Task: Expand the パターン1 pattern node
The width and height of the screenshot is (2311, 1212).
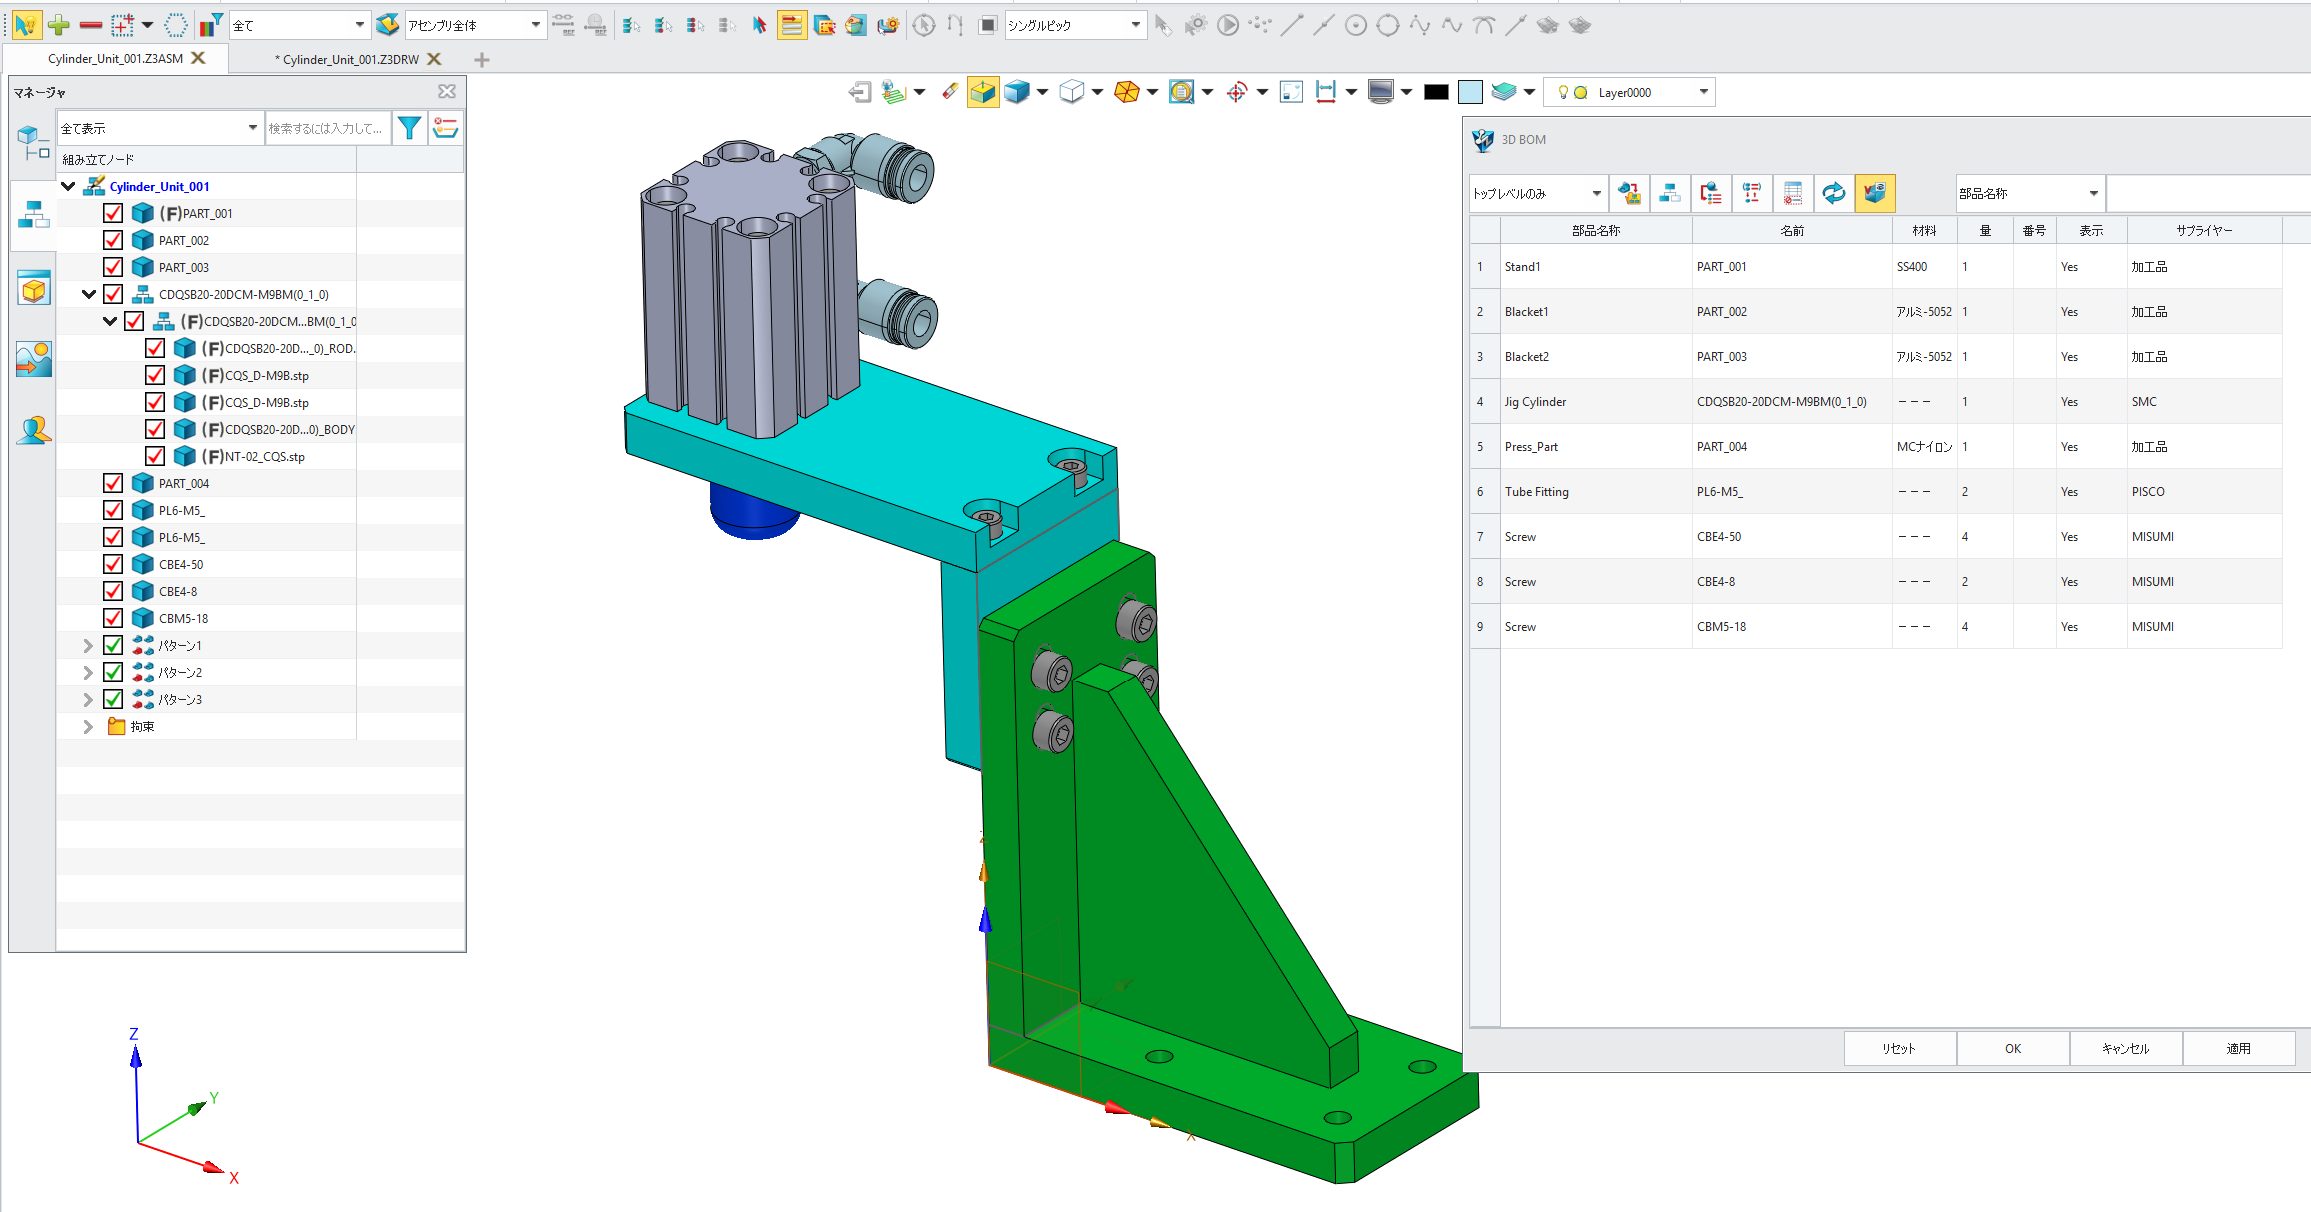Action: tap(88, 645)
